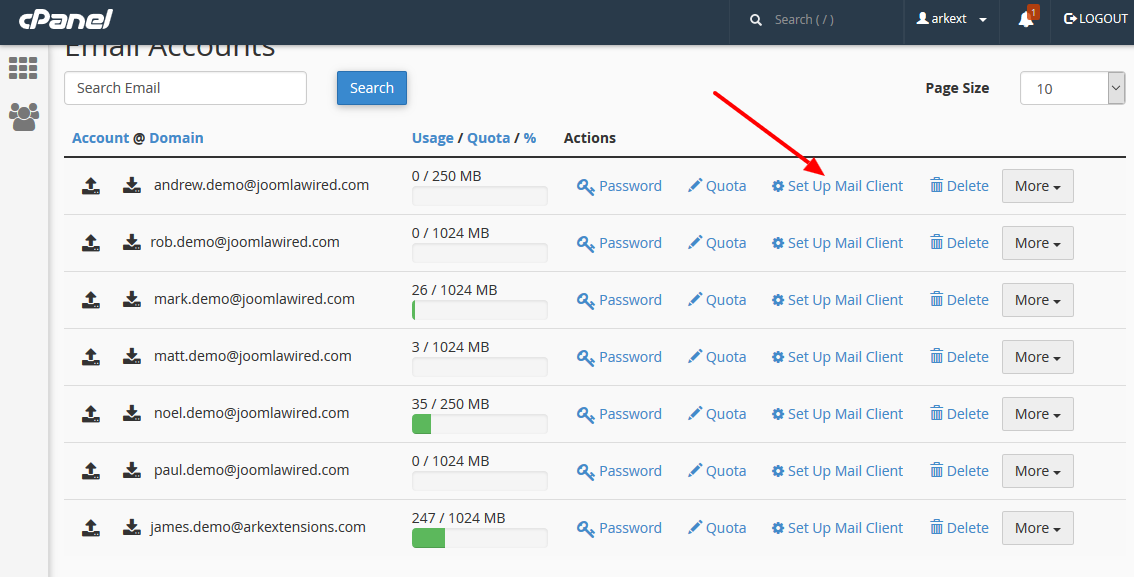Click download icon for rob.demo account
Viewport: 1134px width, 577px height.
pos(131,242)
